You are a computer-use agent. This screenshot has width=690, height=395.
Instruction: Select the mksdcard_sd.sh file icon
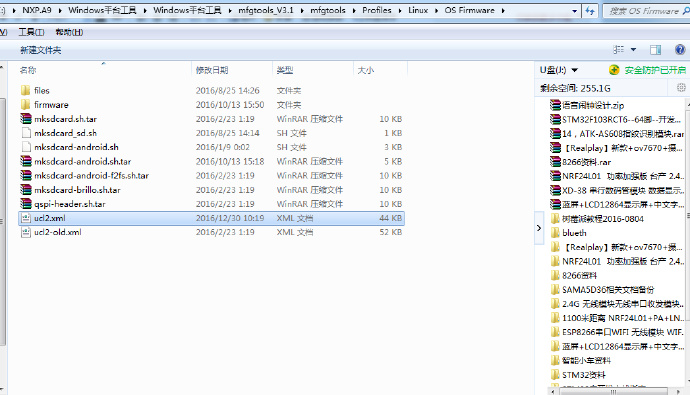click(26, 133)
